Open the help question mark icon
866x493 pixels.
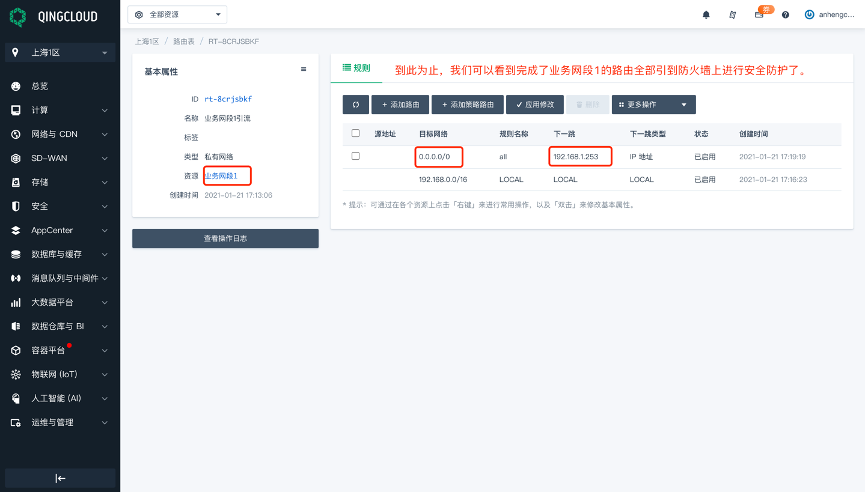tap(785, 15)
